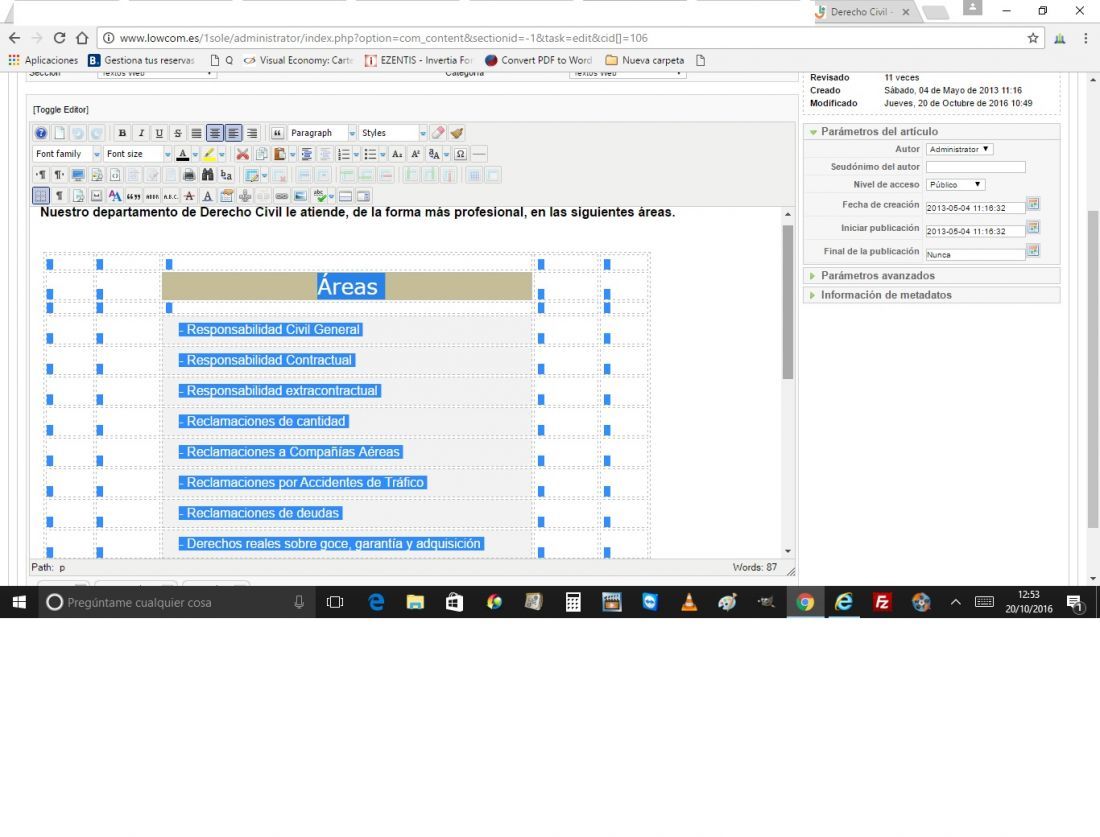
Task: Open calendar for Fecha de creación
Action: coord(1033,204)
